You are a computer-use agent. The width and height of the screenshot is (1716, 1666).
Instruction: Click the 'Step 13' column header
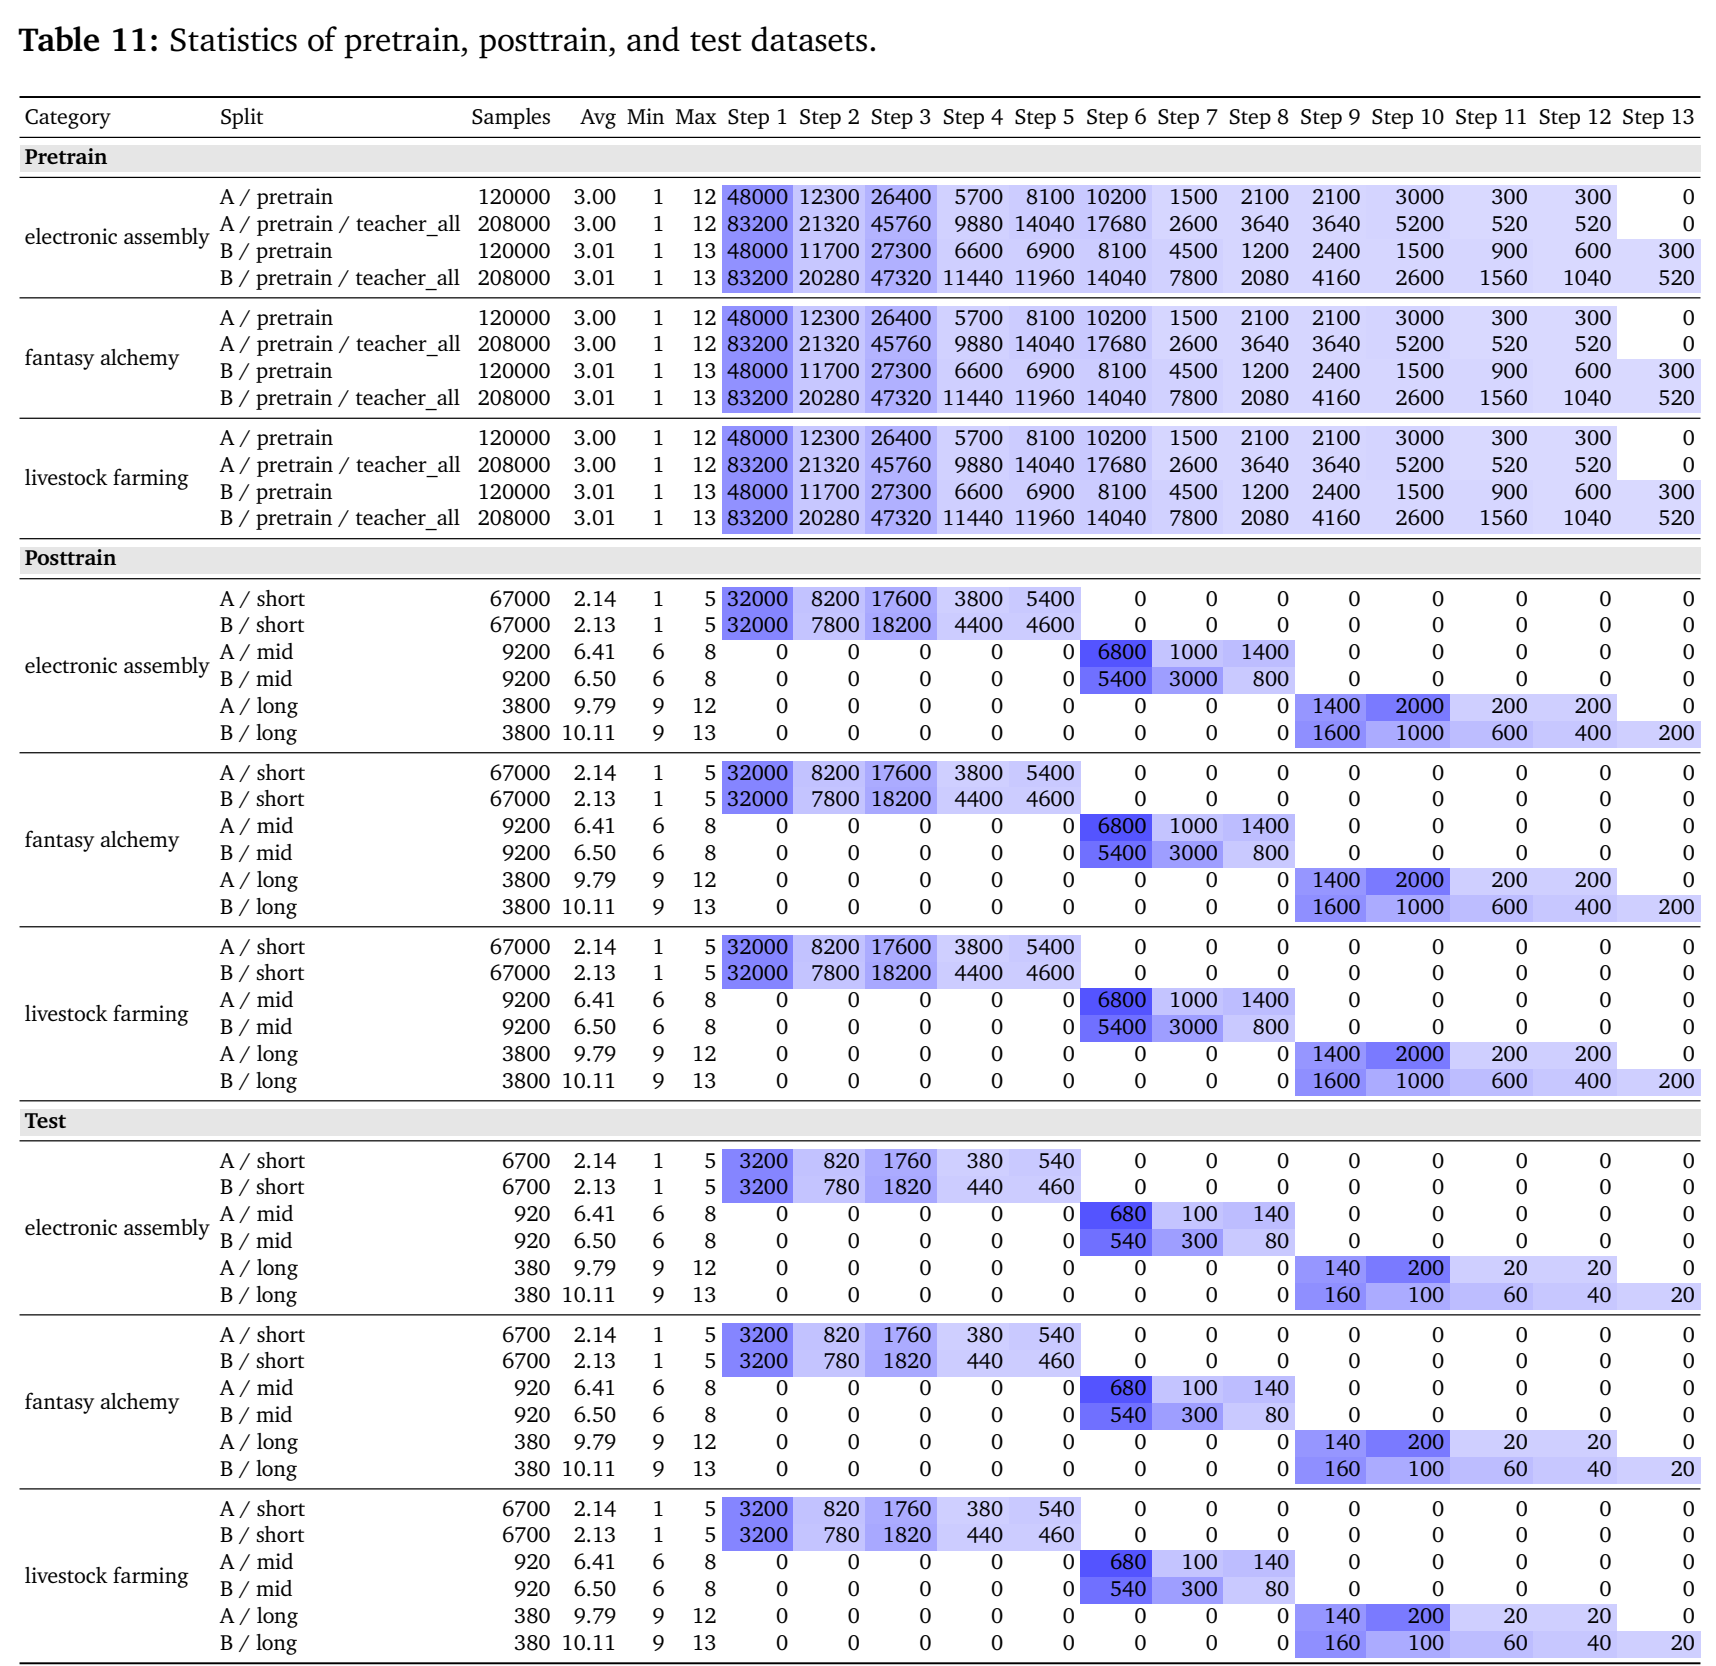(1658, 117)
